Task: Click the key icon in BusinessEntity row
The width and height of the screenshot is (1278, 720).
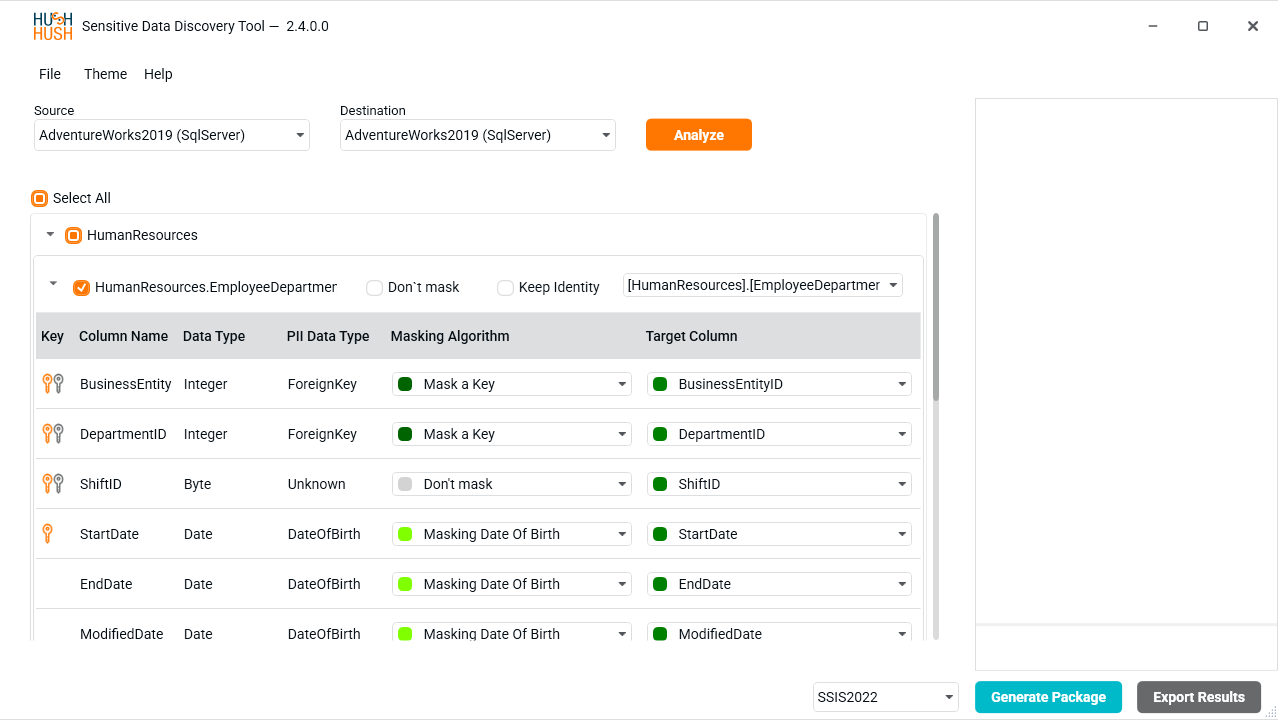Action: (x=53, y=384)
